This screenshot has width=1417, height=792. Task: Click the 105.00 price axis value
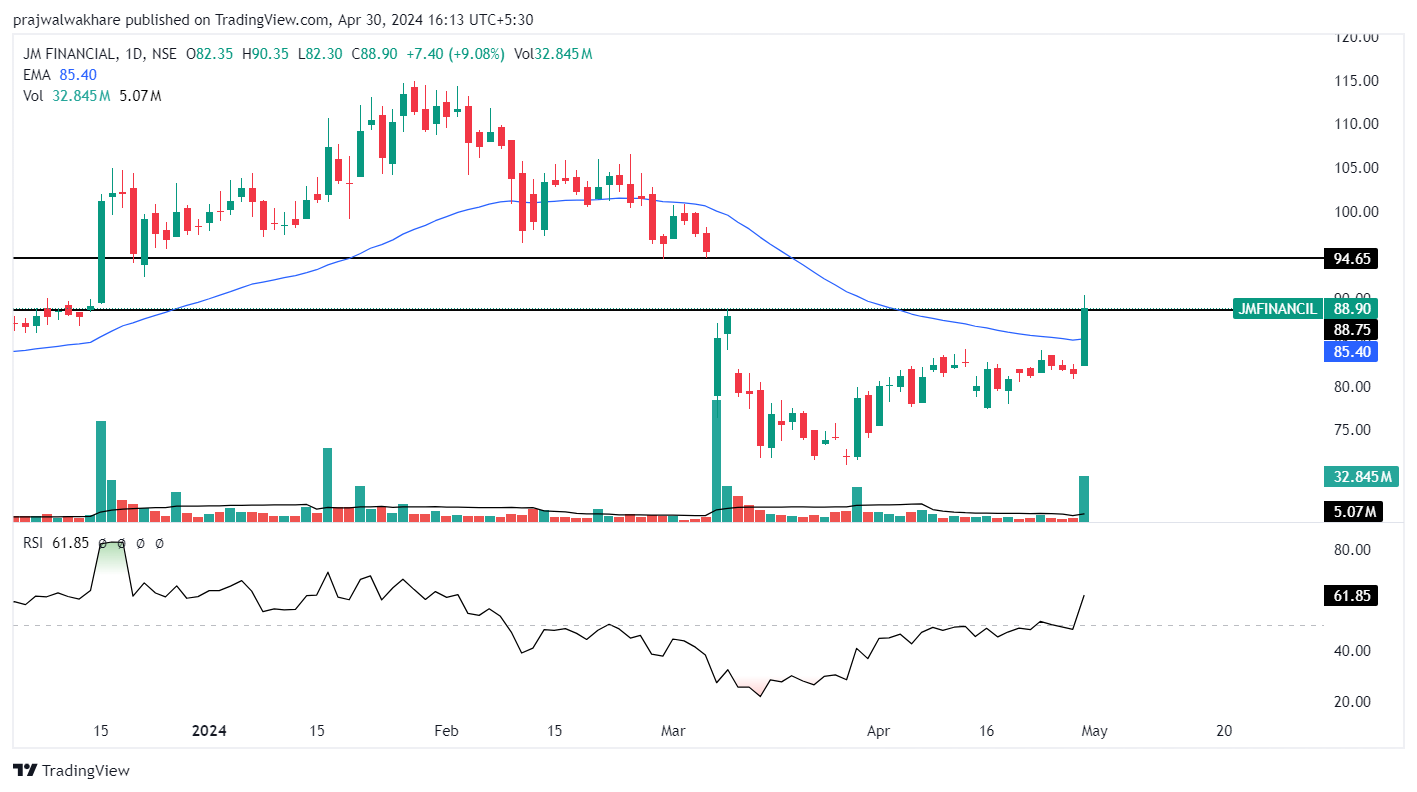tap(1358, 168)
